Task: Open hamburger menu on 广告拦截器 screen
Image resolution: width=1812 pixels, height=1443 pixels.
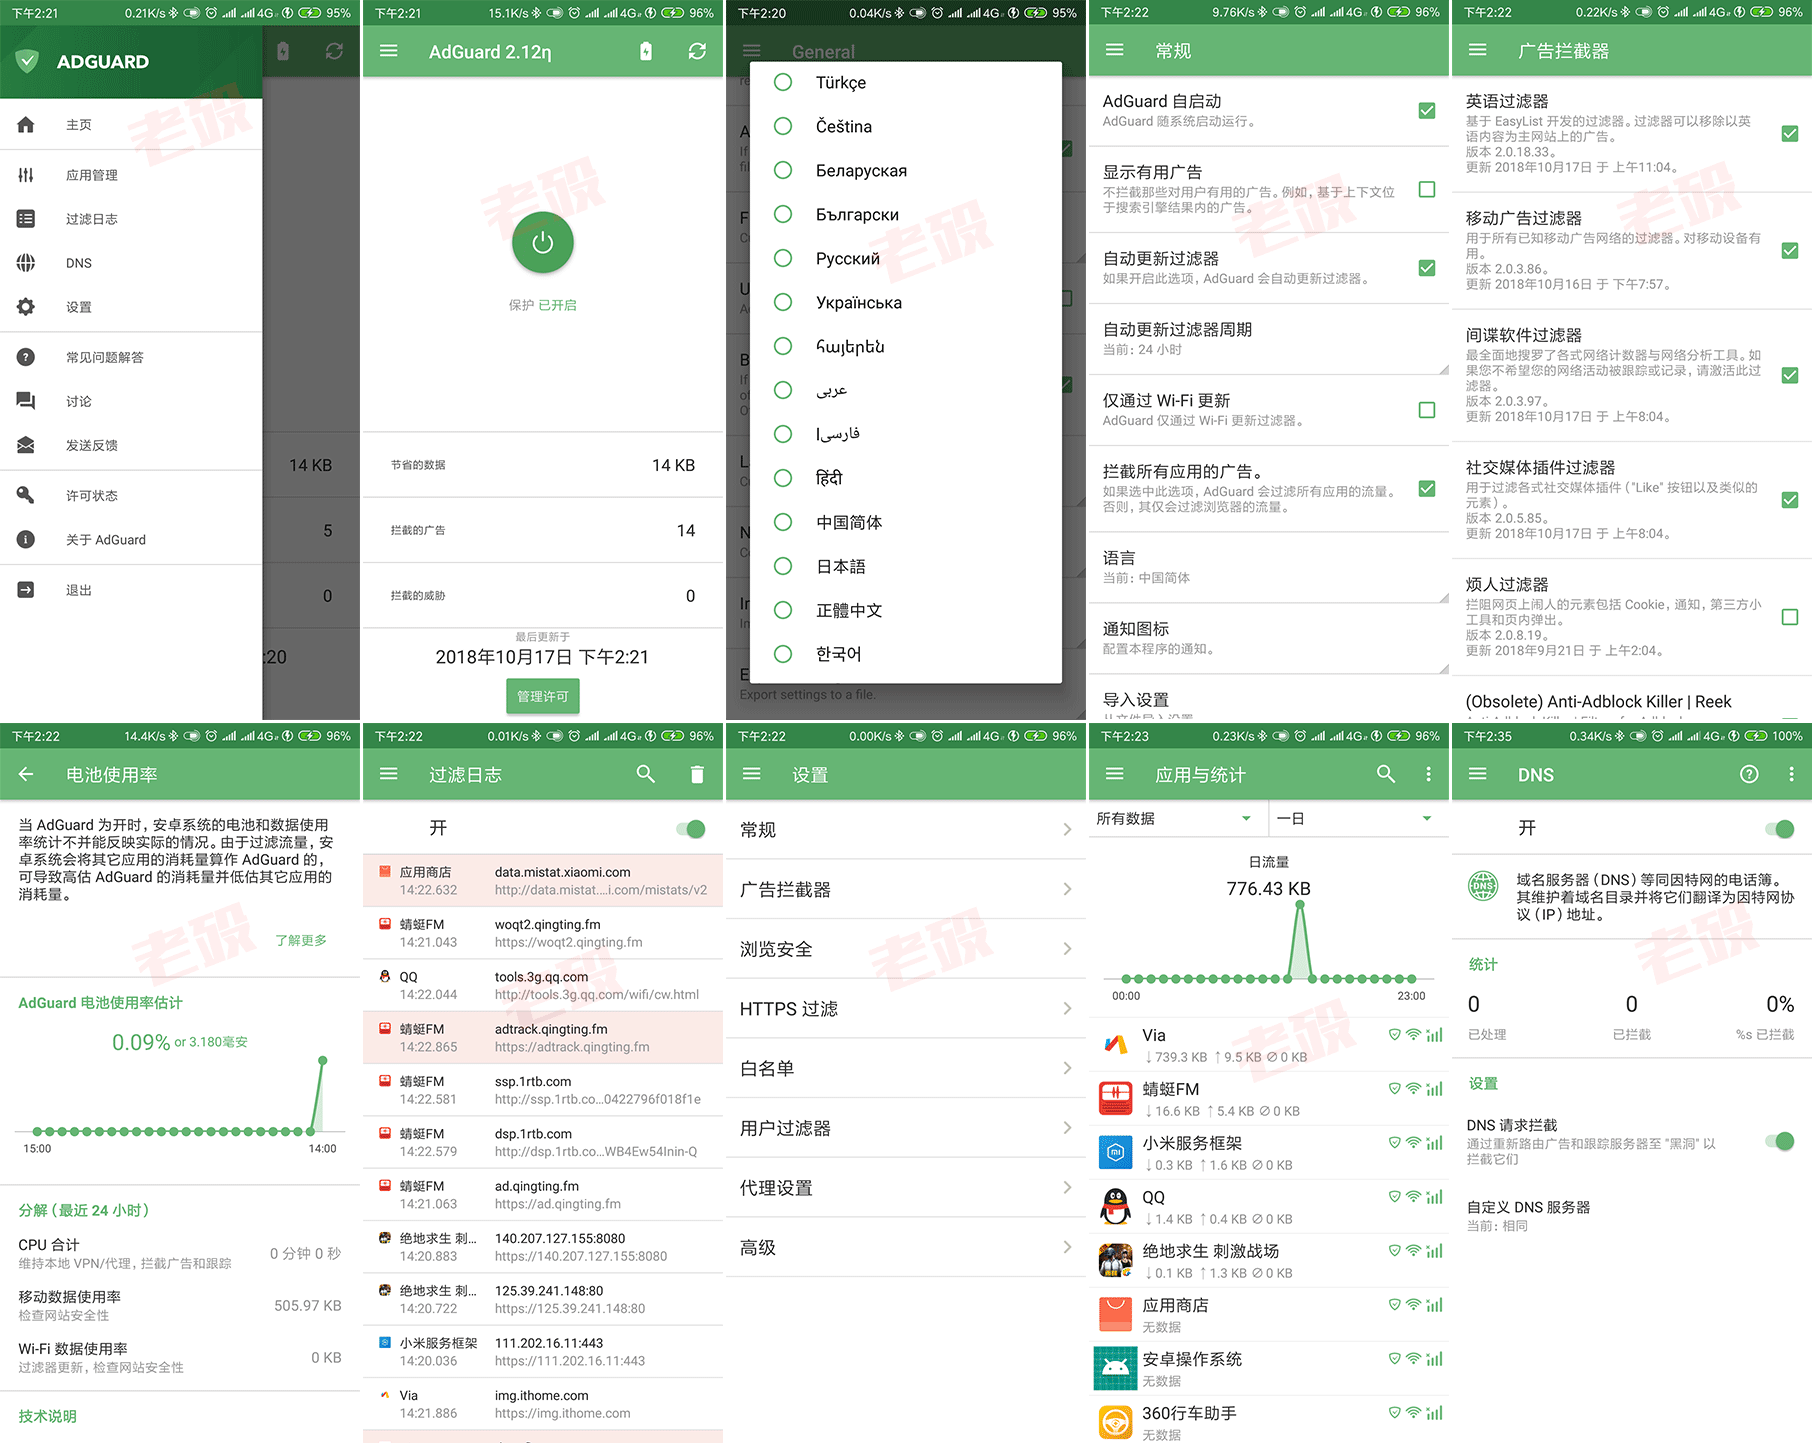Action: [1478, 50]
